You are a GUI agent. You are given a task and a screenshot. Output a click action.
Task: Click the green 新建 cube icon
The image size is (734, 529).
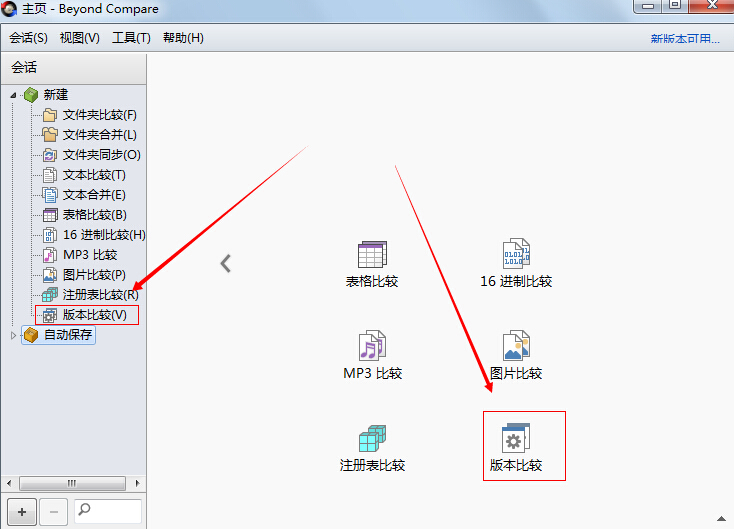(31, 95)
